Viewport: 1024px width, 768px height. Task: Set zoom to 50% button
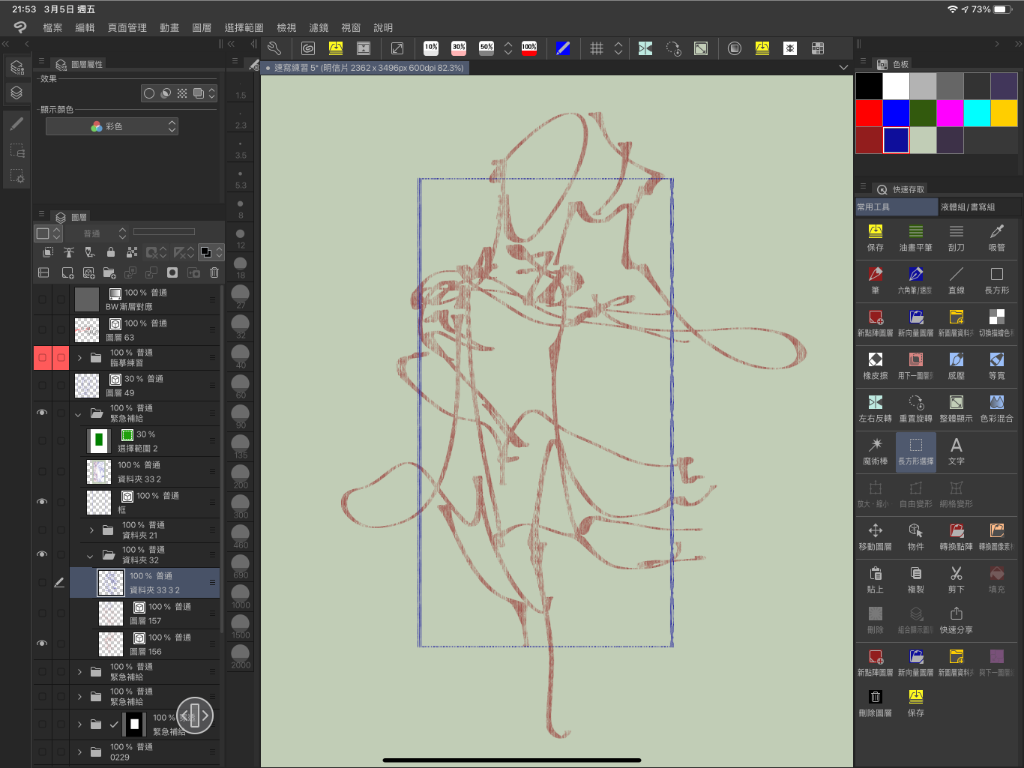click(x=487, y=48)
